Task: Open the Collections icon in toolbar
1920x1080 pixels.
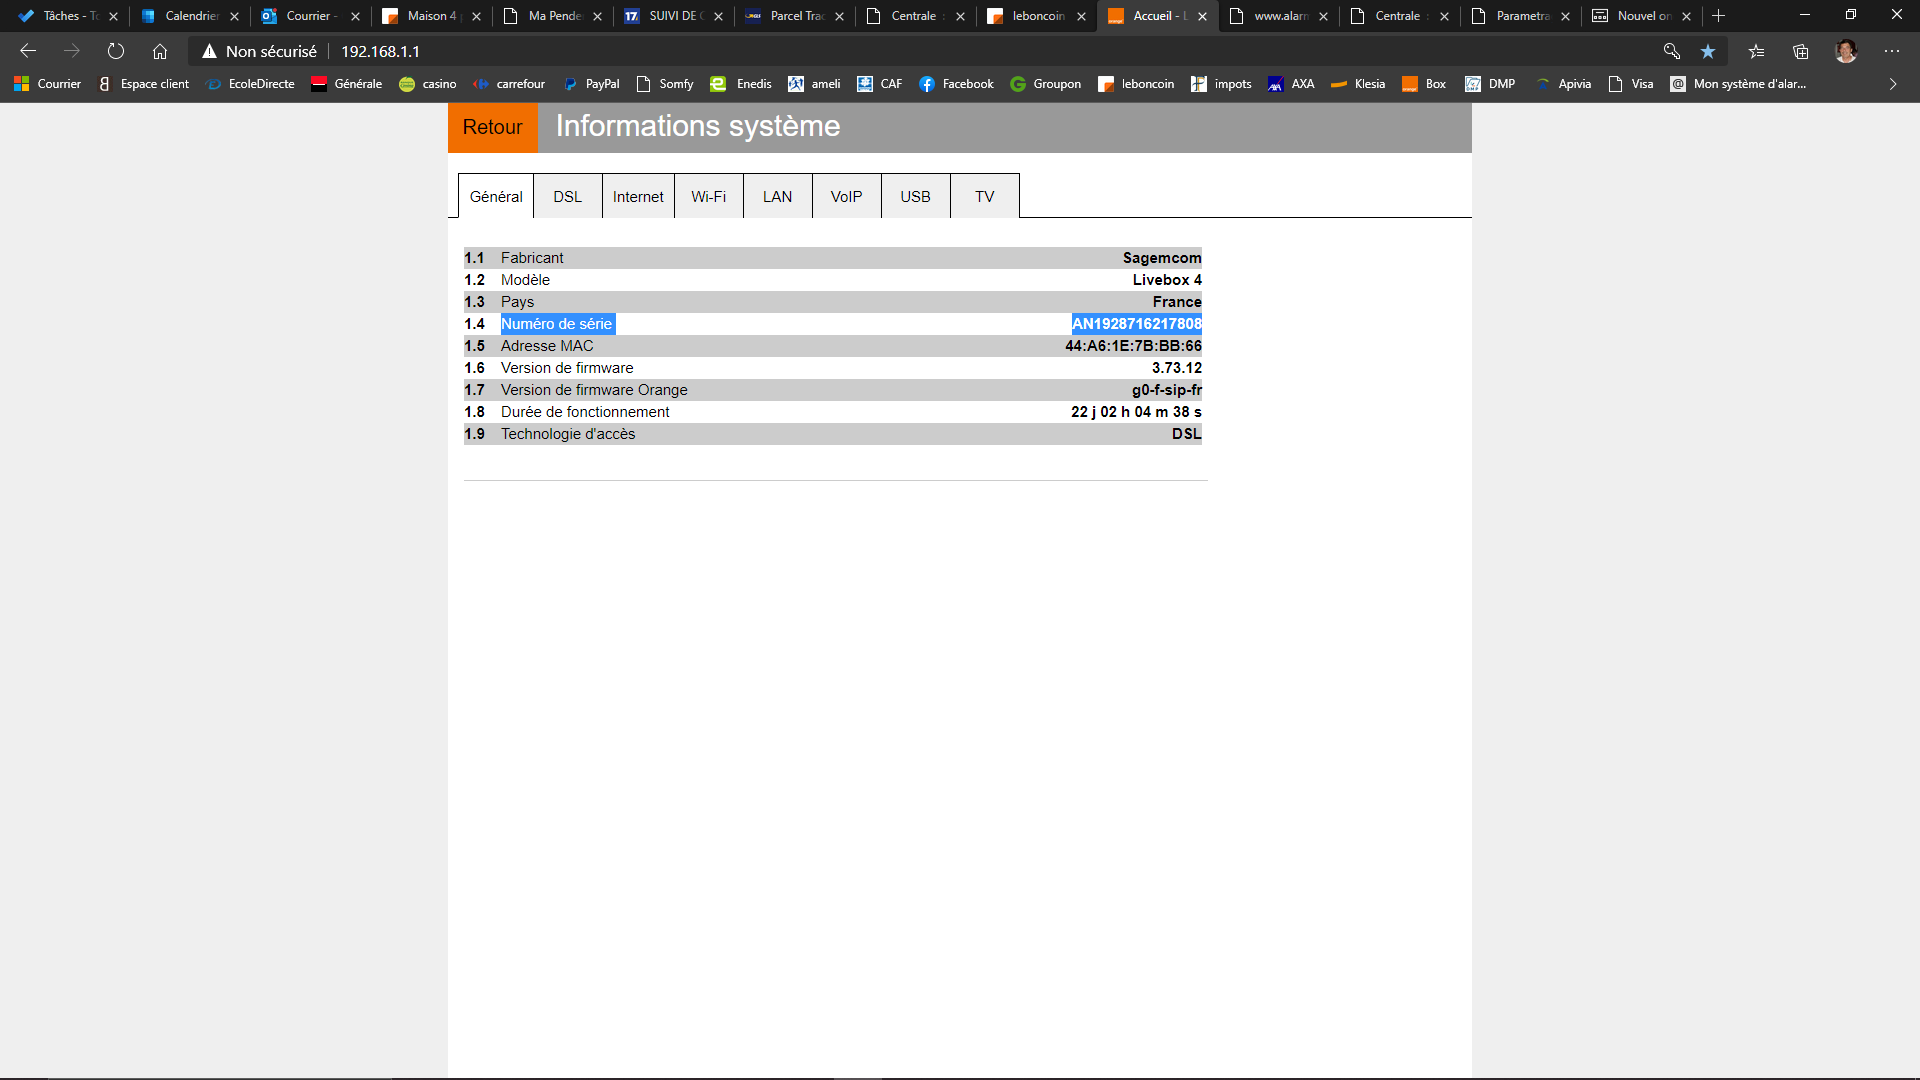Action: (x=1801, y=51)
